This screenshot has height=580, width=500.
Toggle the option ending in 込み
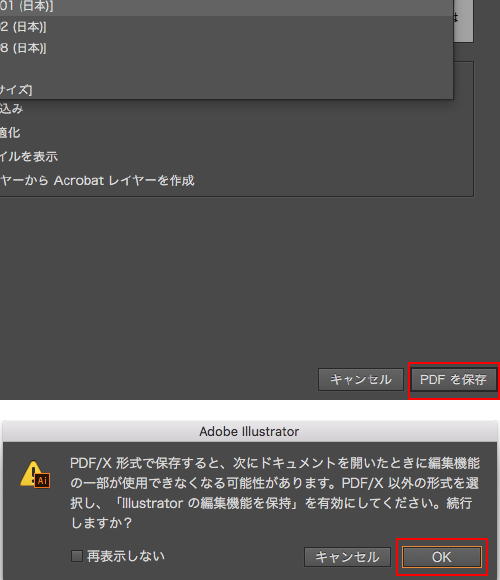click(x=11, y=109)
